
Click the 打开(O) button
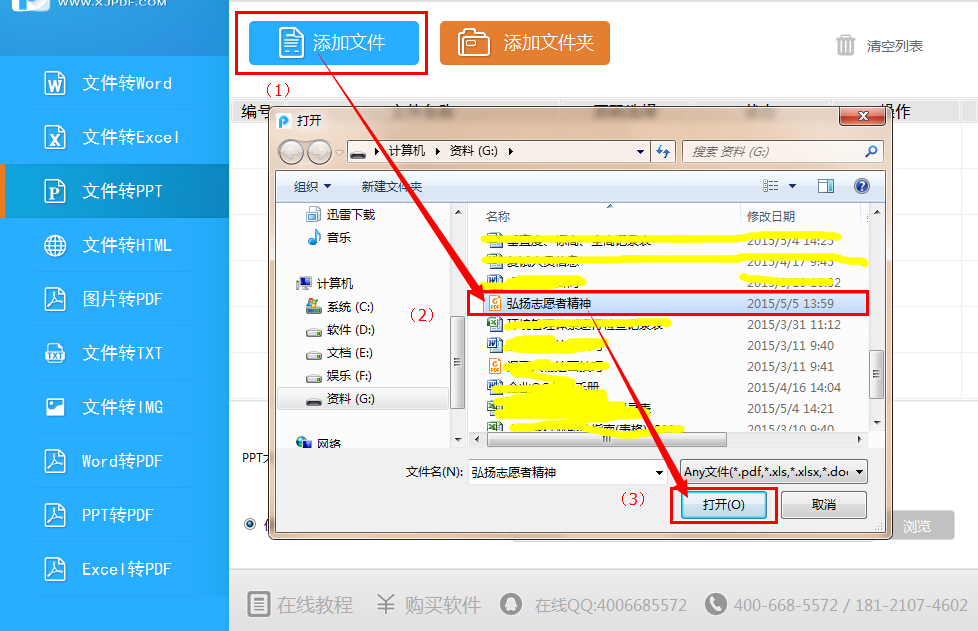pos(724,505)
